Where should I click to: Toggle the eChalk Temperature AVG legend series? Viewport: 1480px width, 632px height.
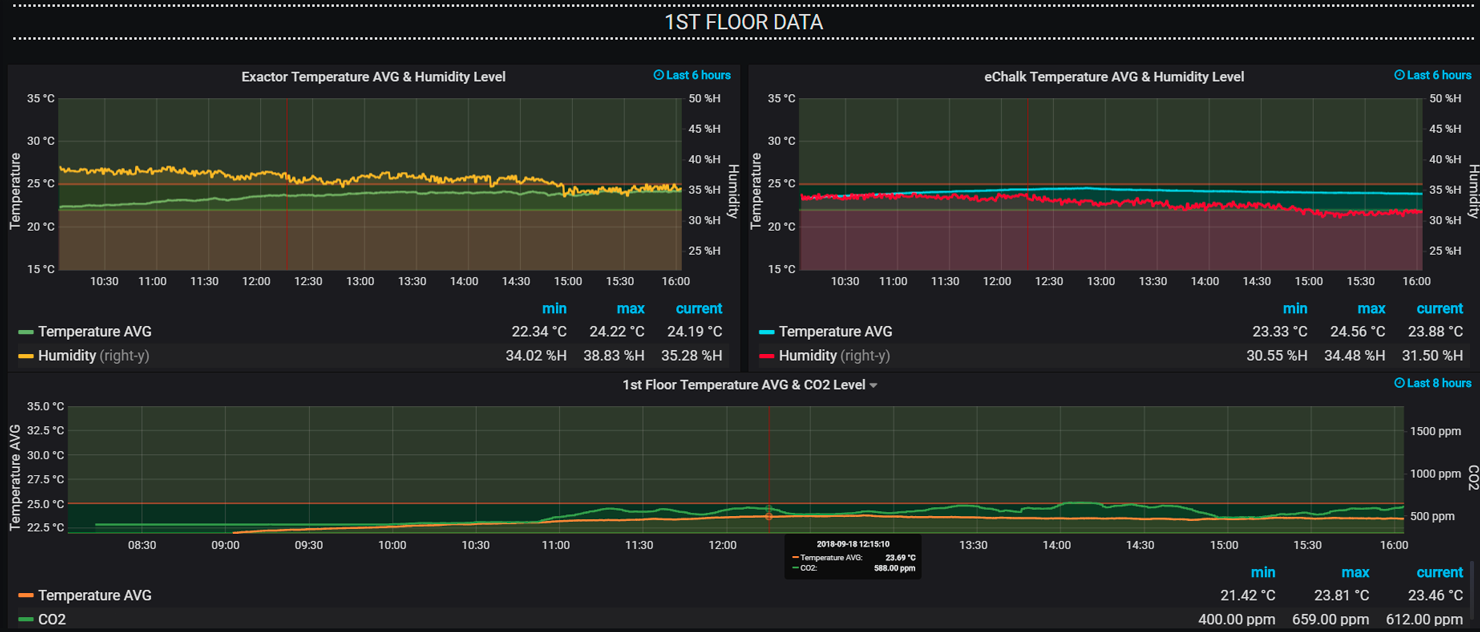pyautogui.click(x=835, y=331)
